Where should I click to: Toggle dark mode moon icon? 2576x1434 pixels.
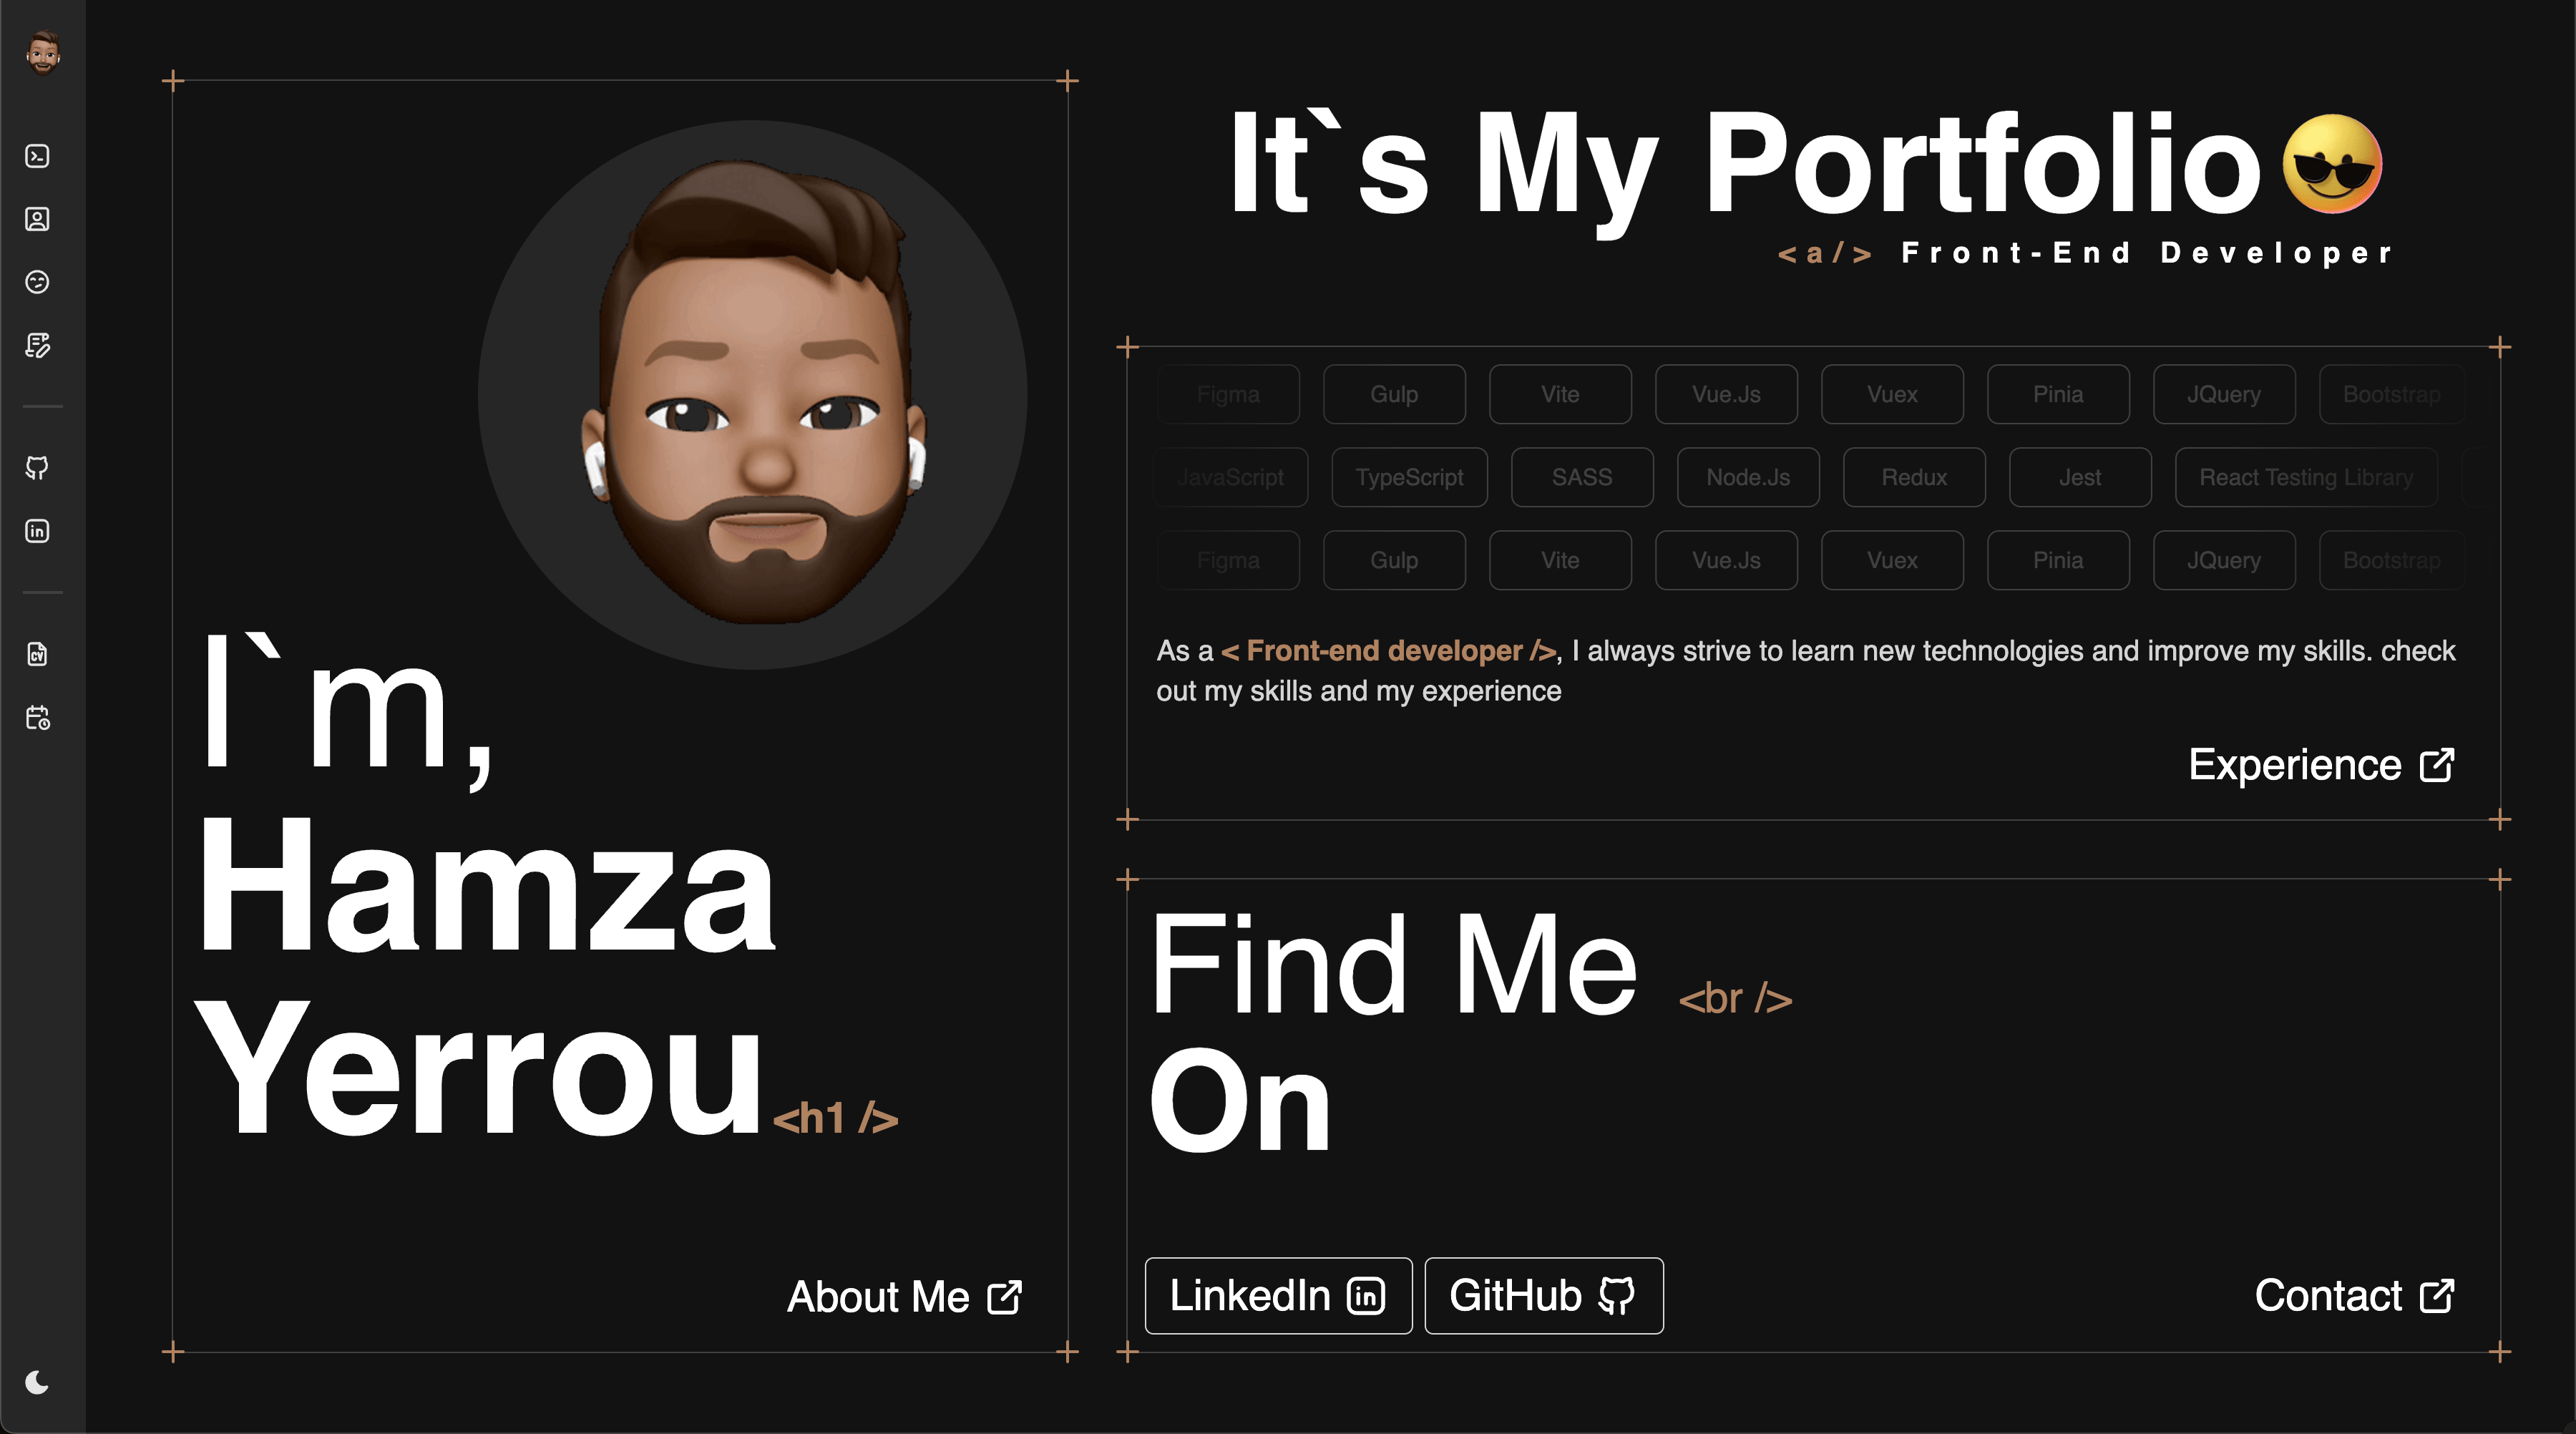point(37,1382)
